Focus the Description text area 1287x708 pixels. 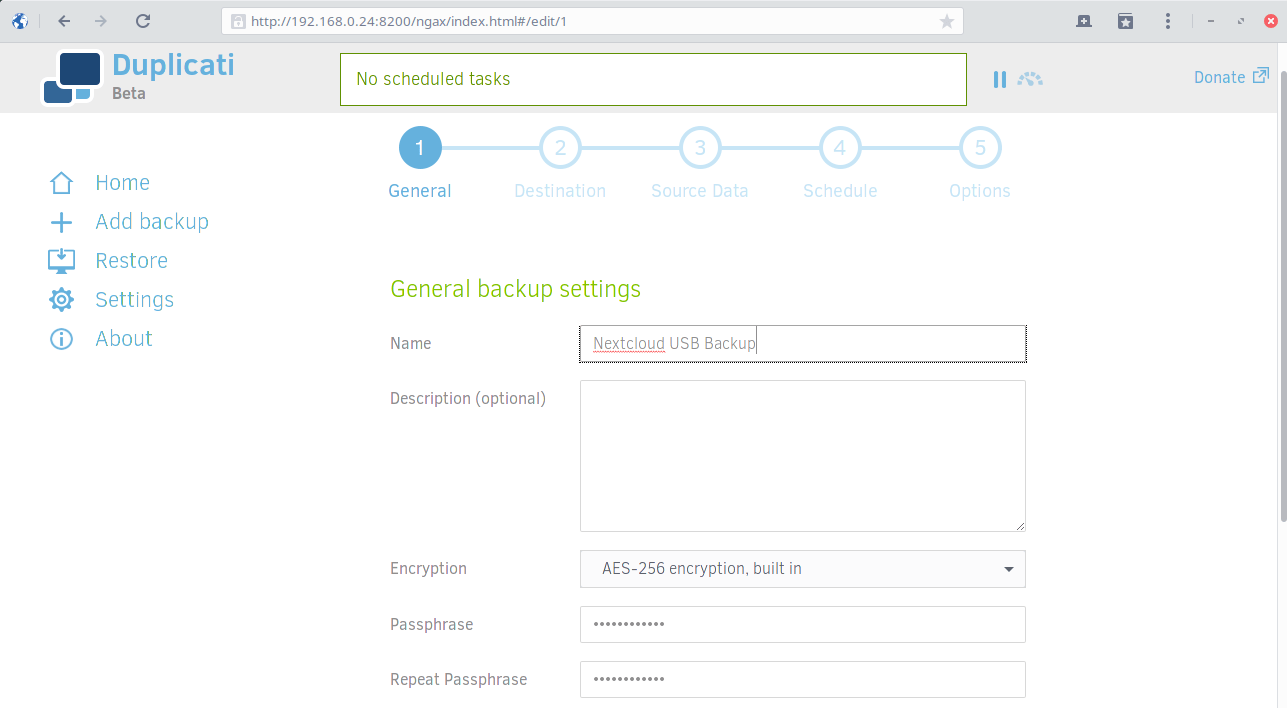pos(802,456)
